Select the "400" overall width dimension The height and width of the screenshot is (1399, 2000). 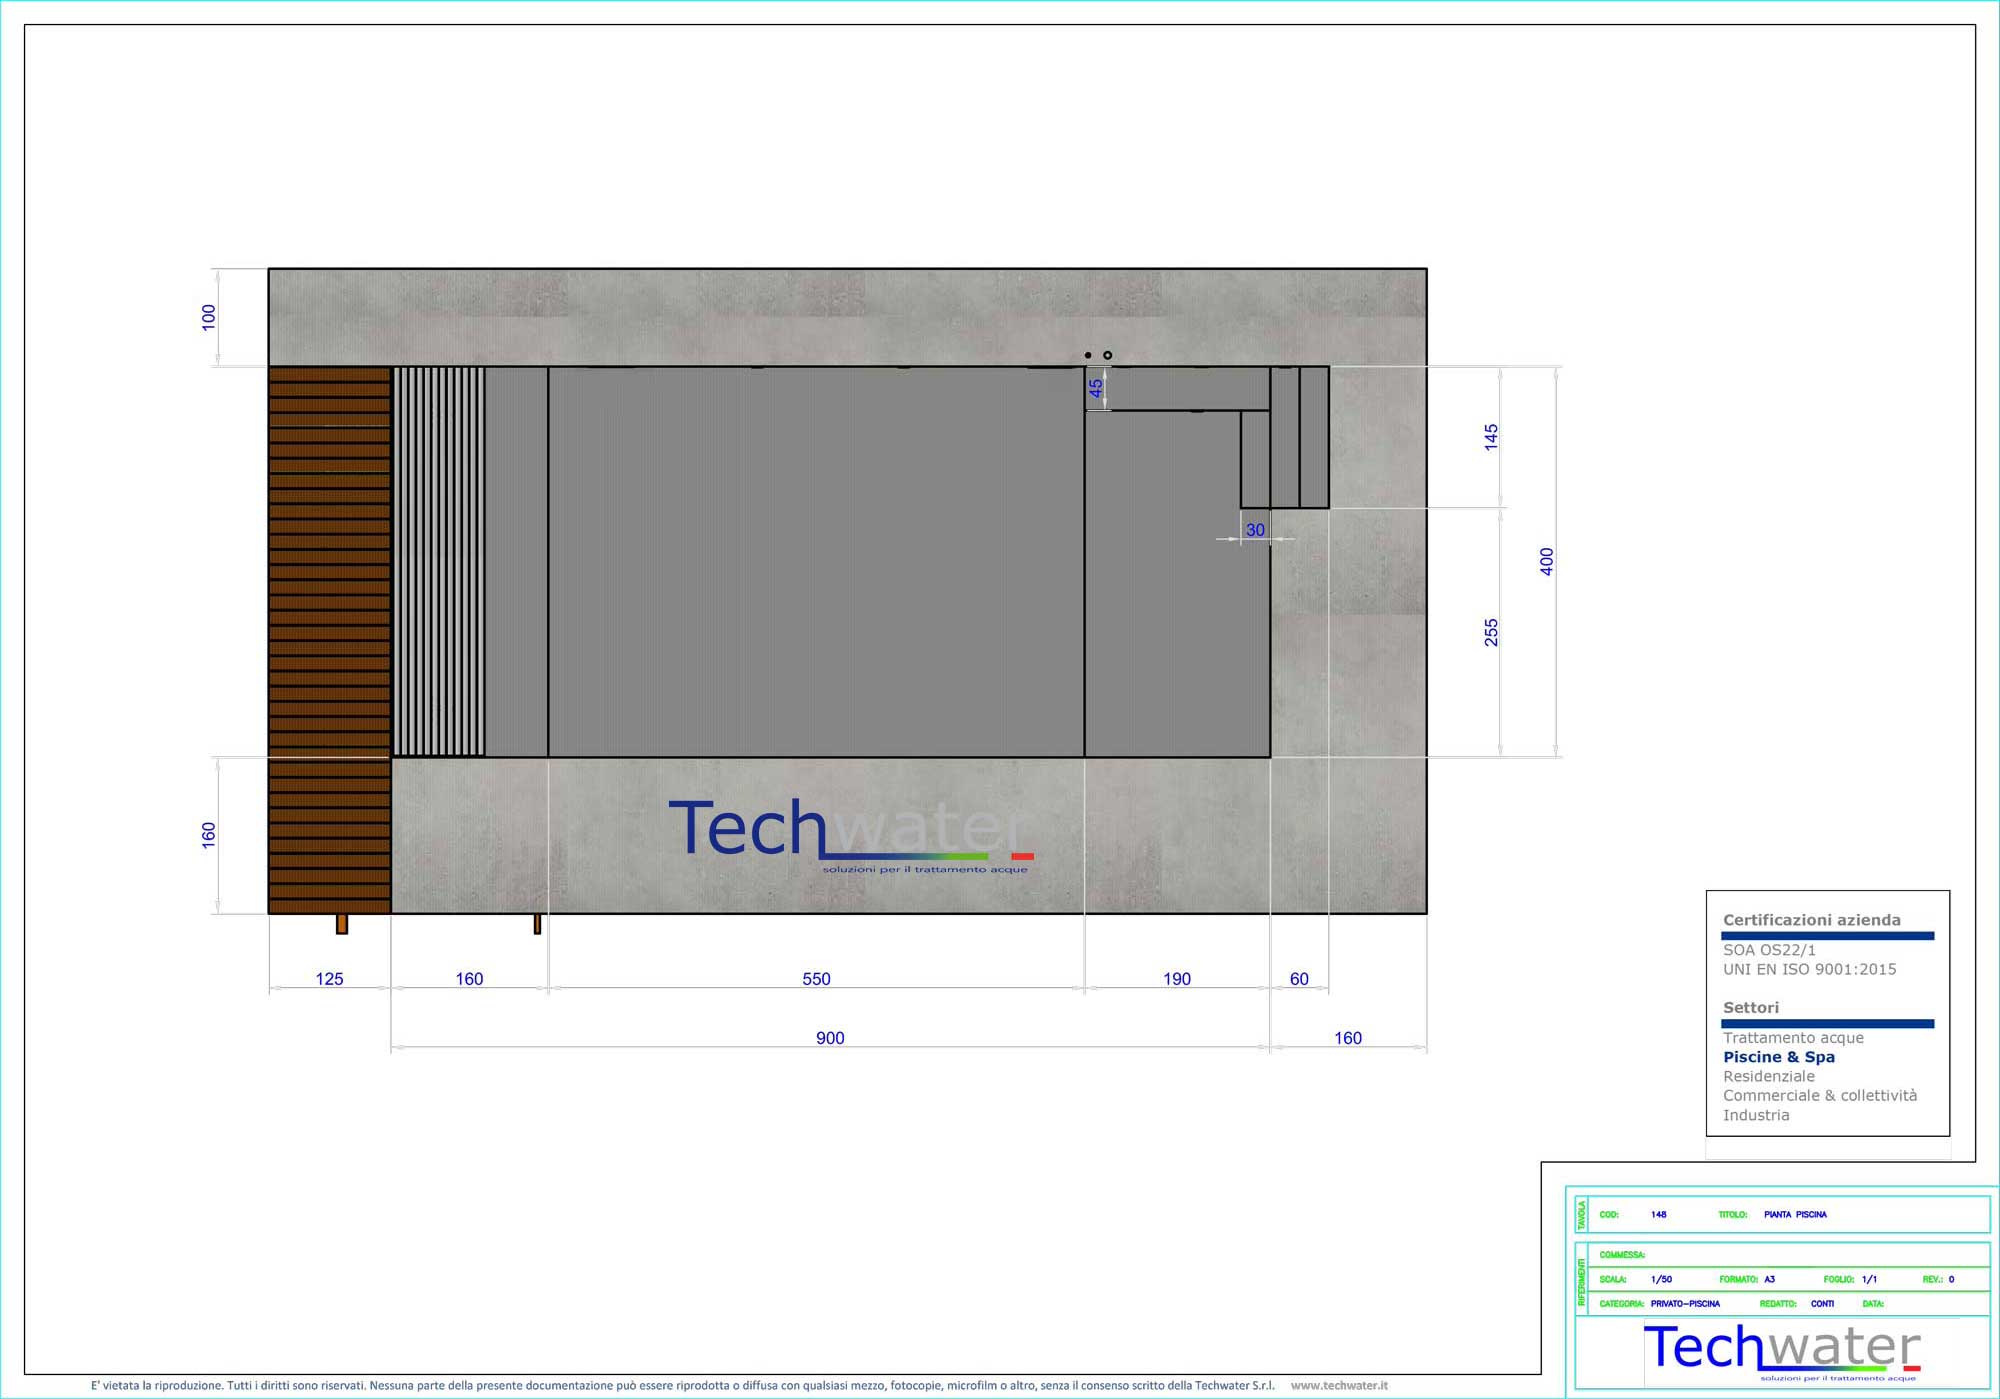pos(1547,561)
